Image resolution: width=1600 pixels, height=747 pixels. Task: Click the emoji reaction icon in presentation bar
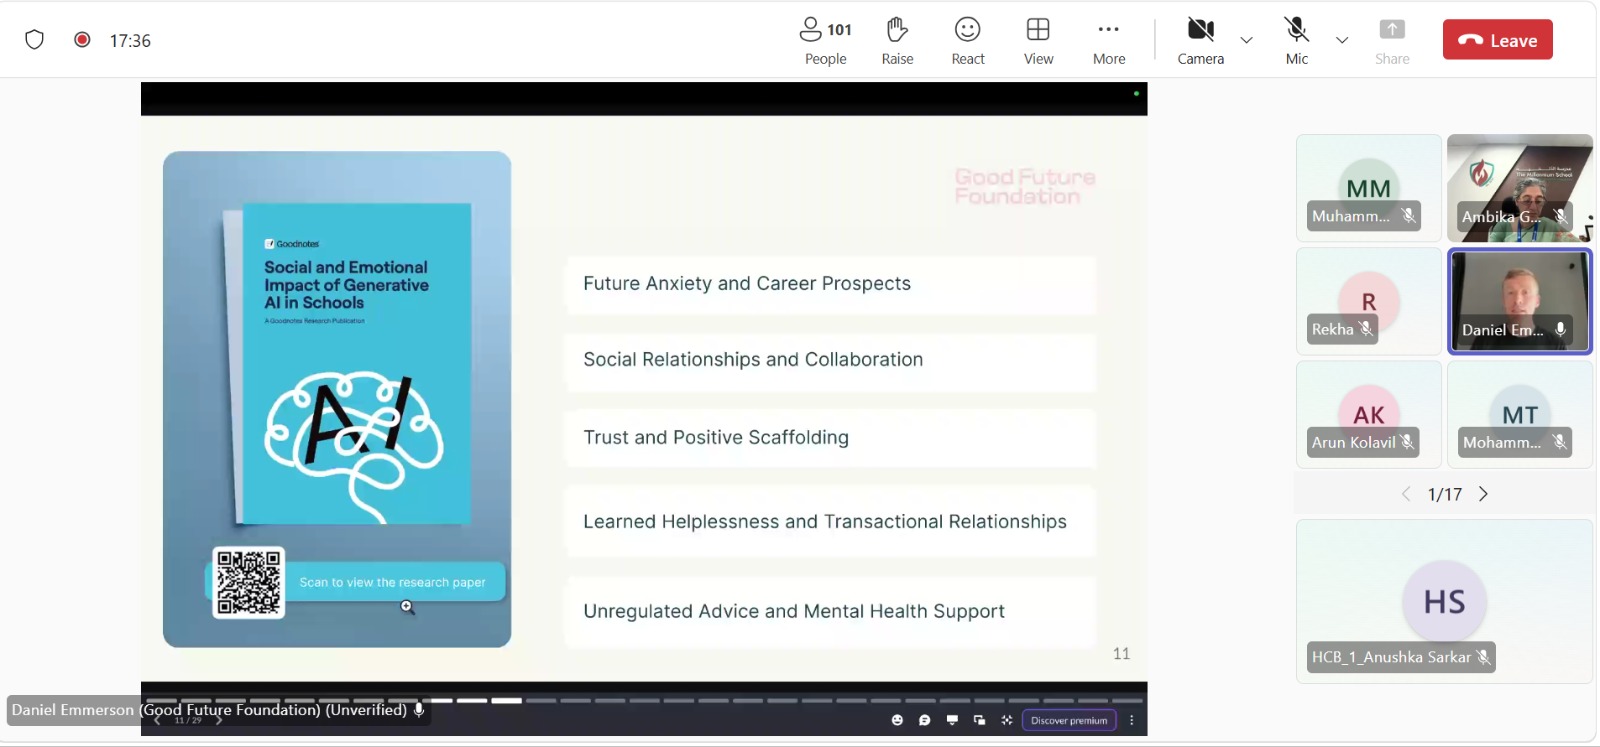[x=897, y=720]
